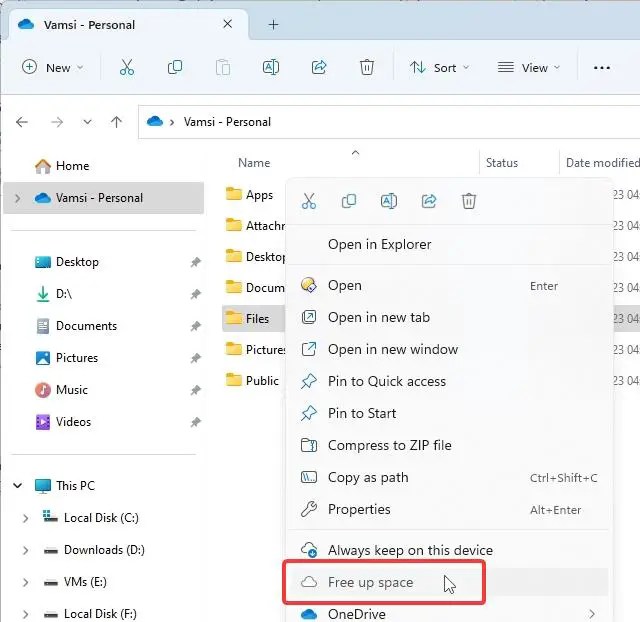This screenshot has height=622, width=640.
Task: Close the Vamsi - Personal tab
Action: pos(228,24)
